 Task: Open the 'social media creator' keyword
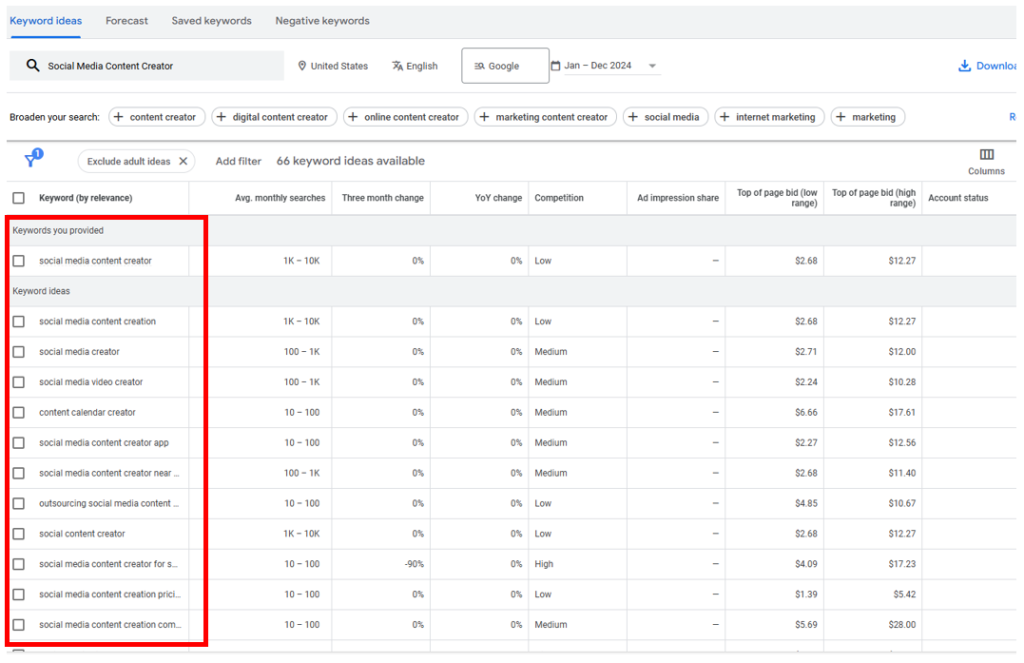(x=79, y=352)
